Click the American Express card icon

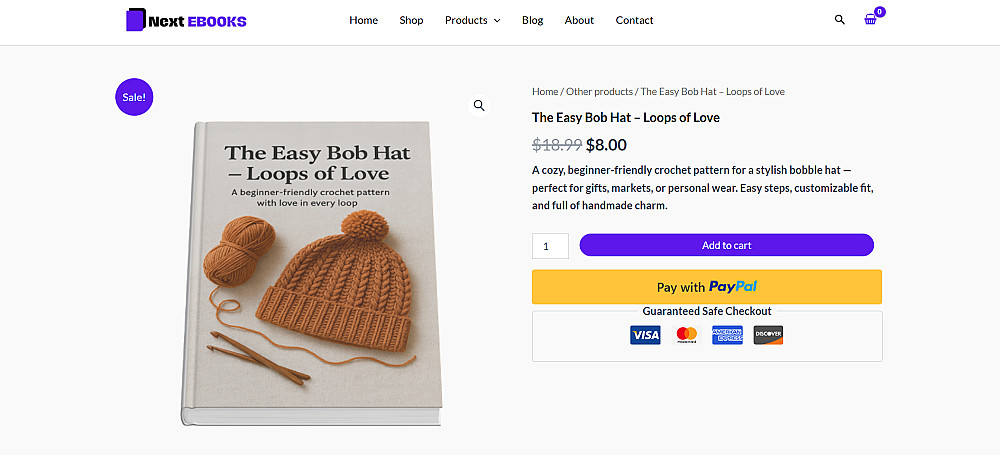727,335
